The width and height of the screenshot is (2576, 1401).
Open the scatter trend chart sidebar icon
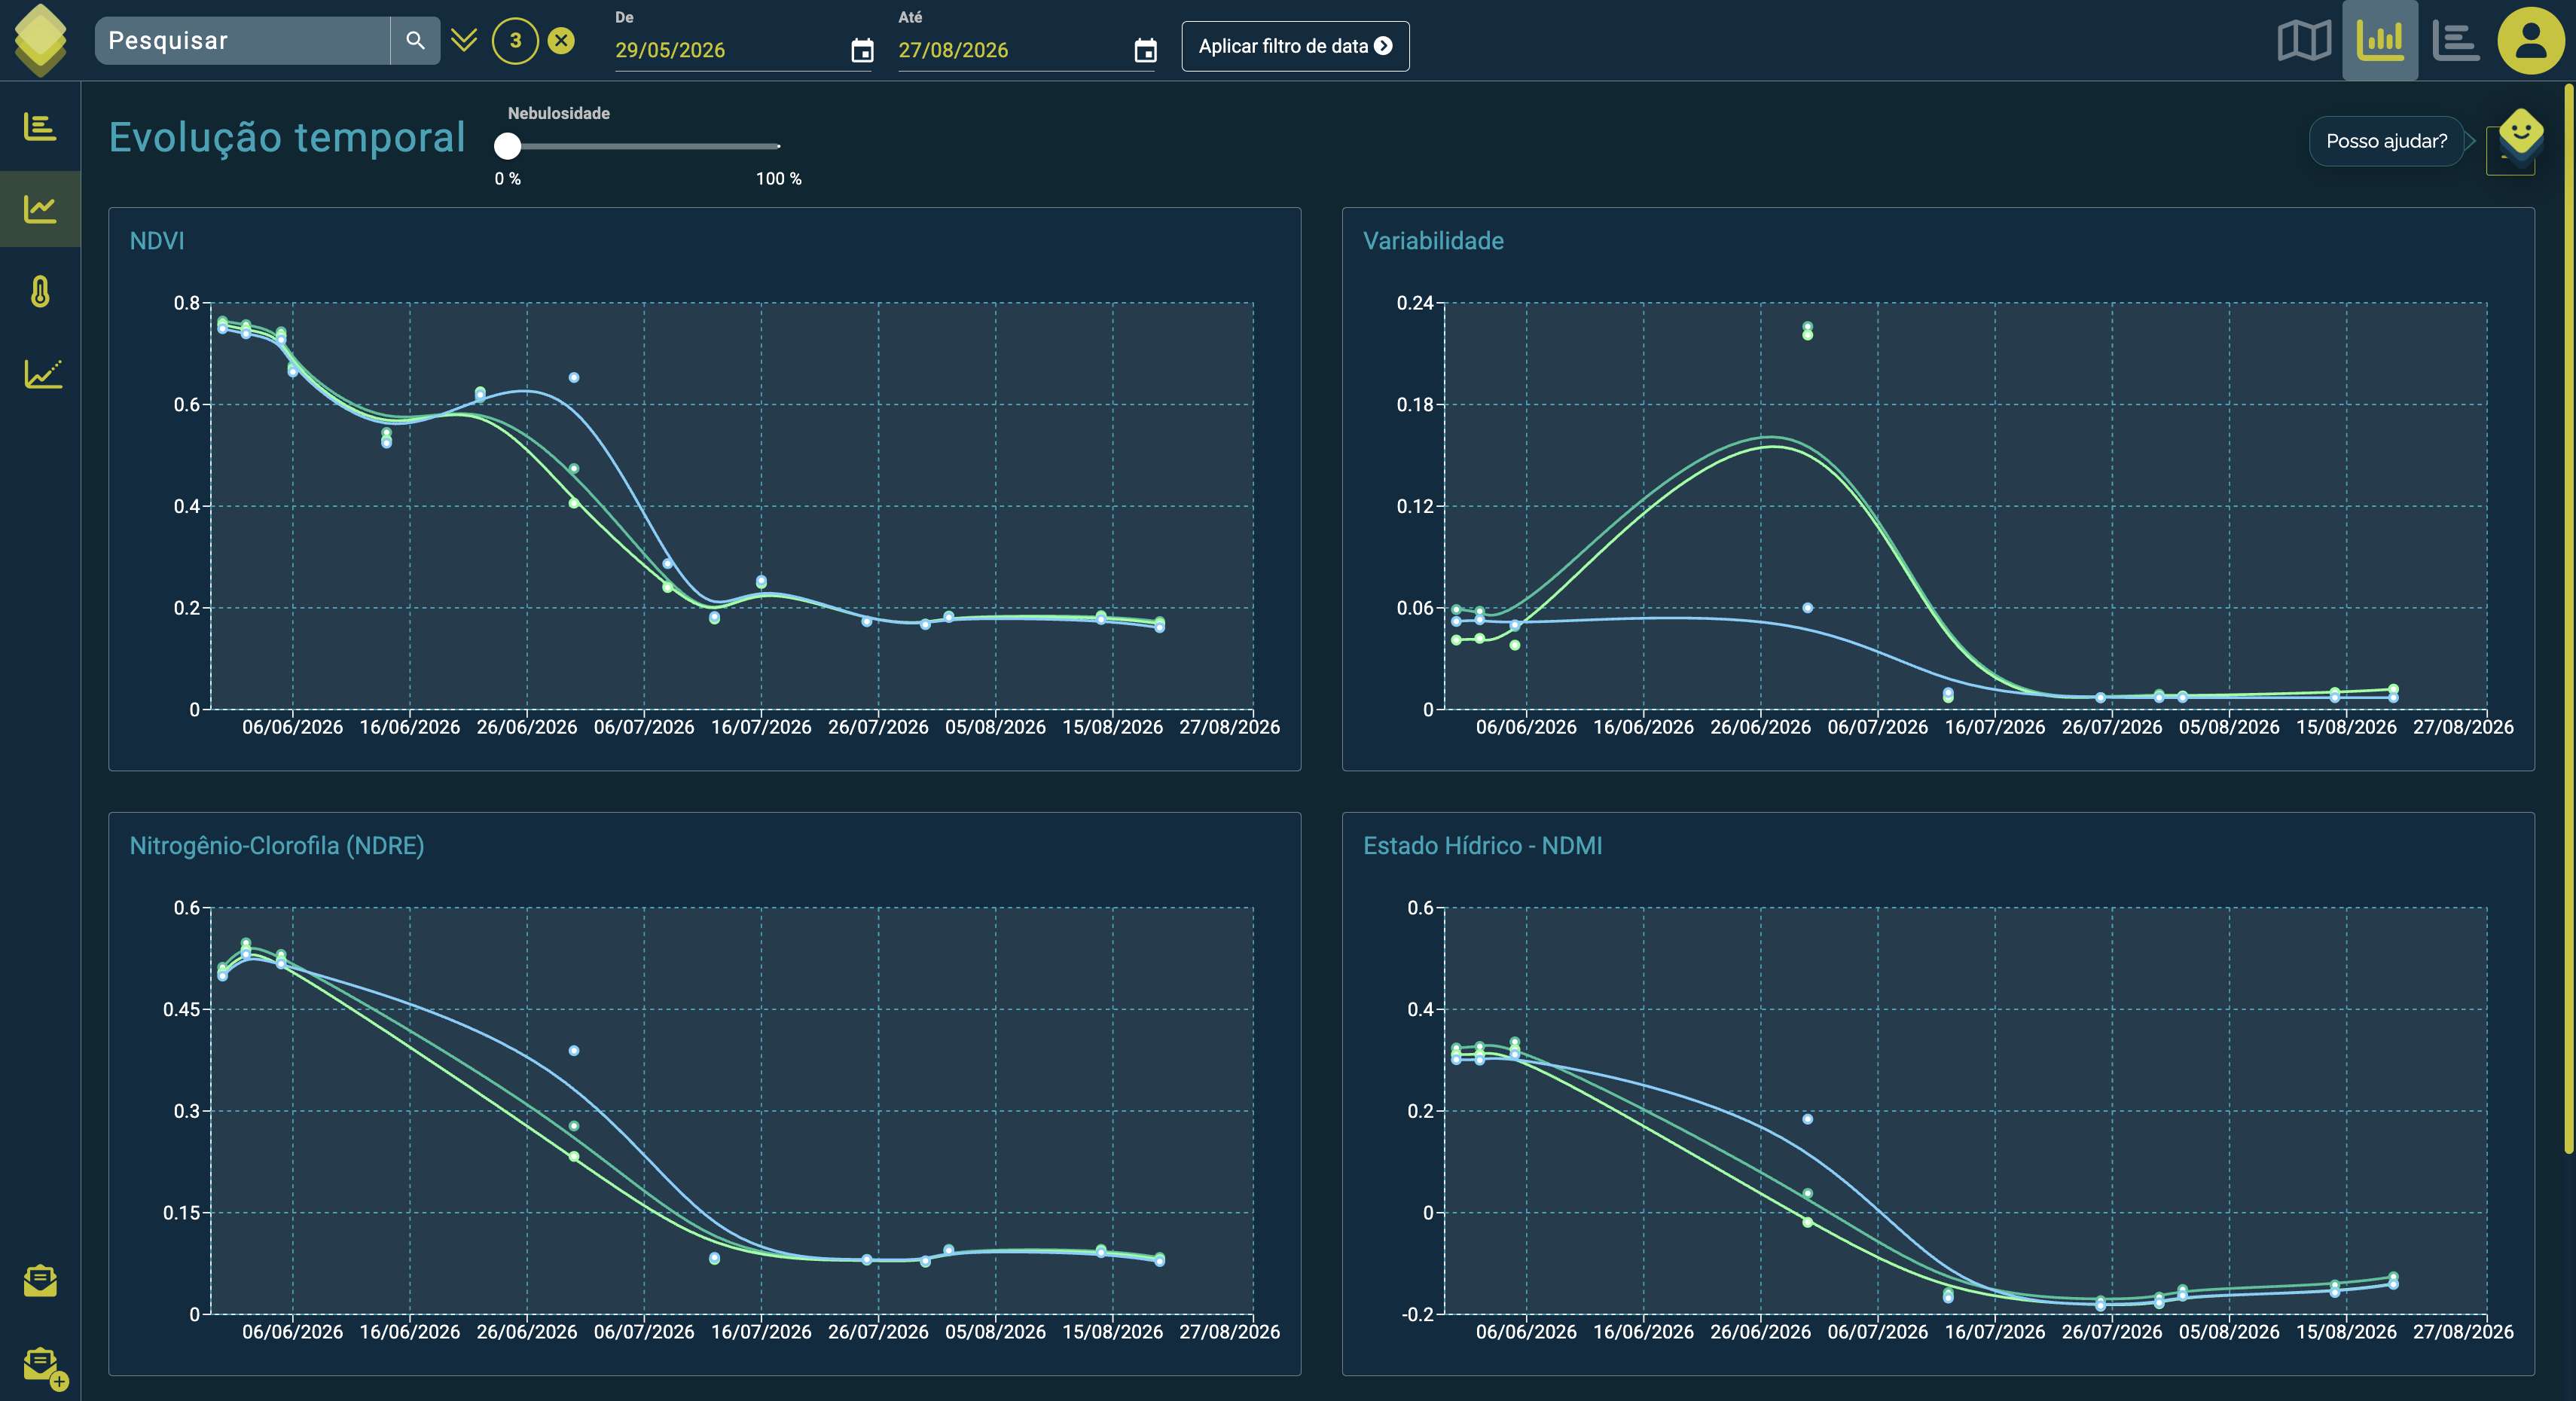pyautogui.click(x=42, y=374)
